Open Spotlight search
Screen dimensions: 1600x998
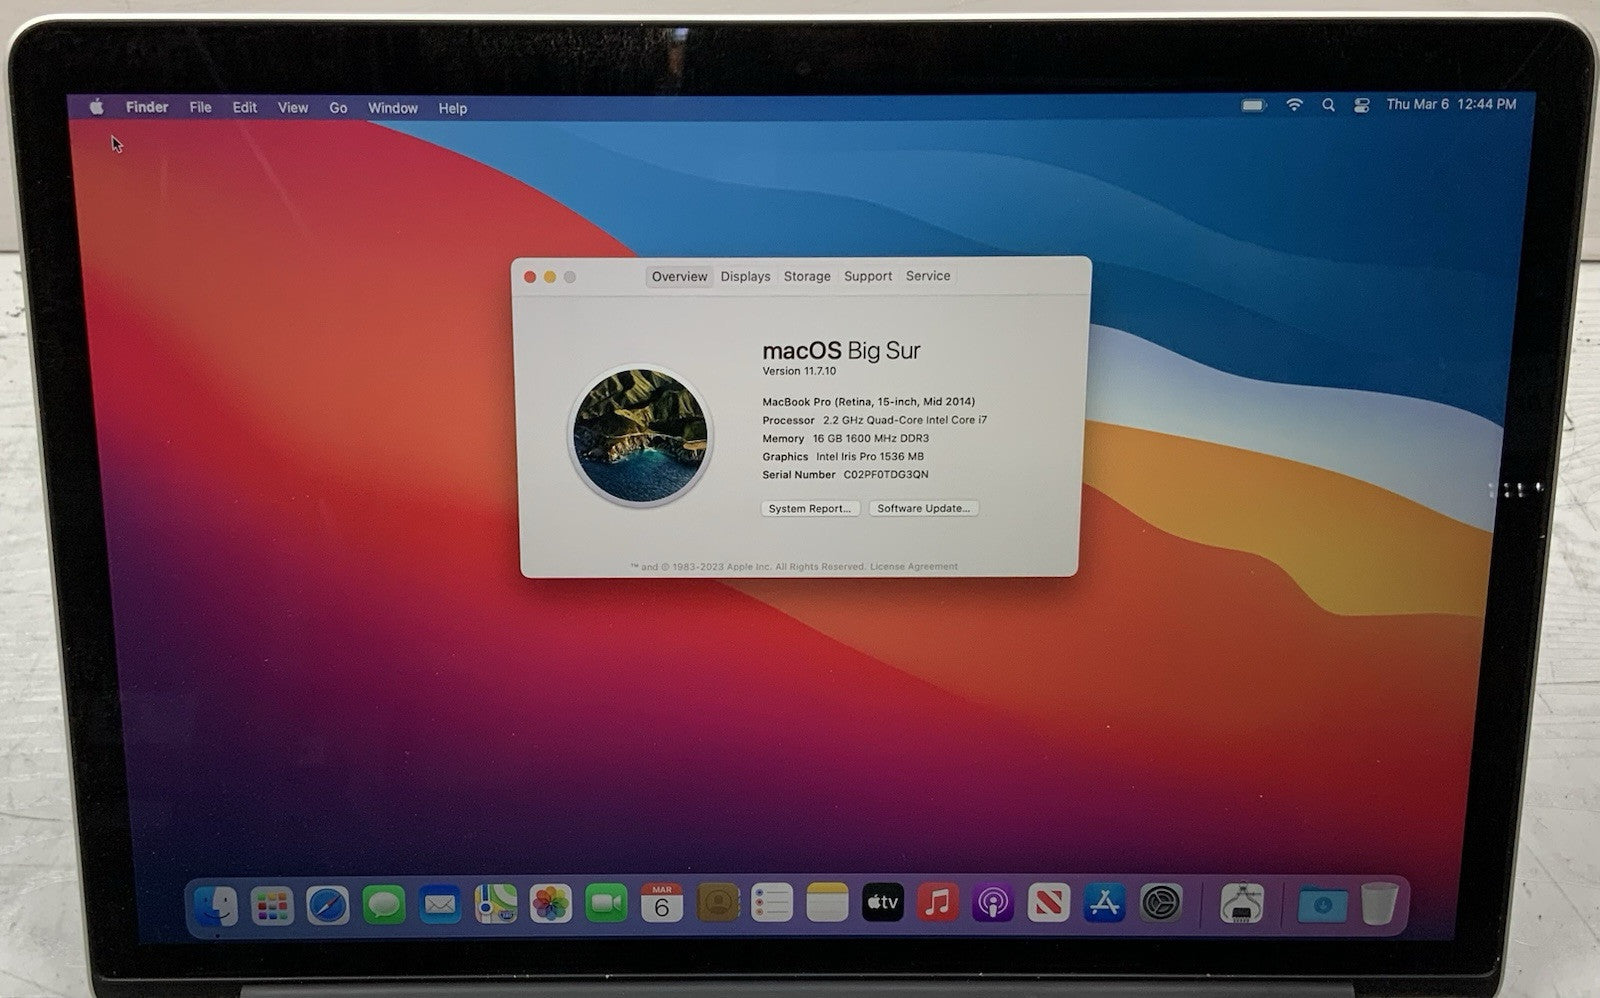[1328, 104]
